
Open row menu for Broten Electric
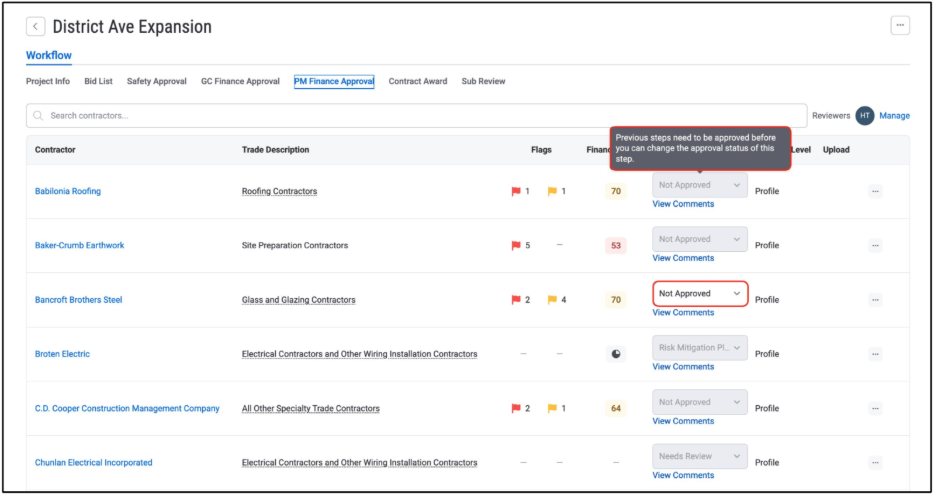pos(875,354)
